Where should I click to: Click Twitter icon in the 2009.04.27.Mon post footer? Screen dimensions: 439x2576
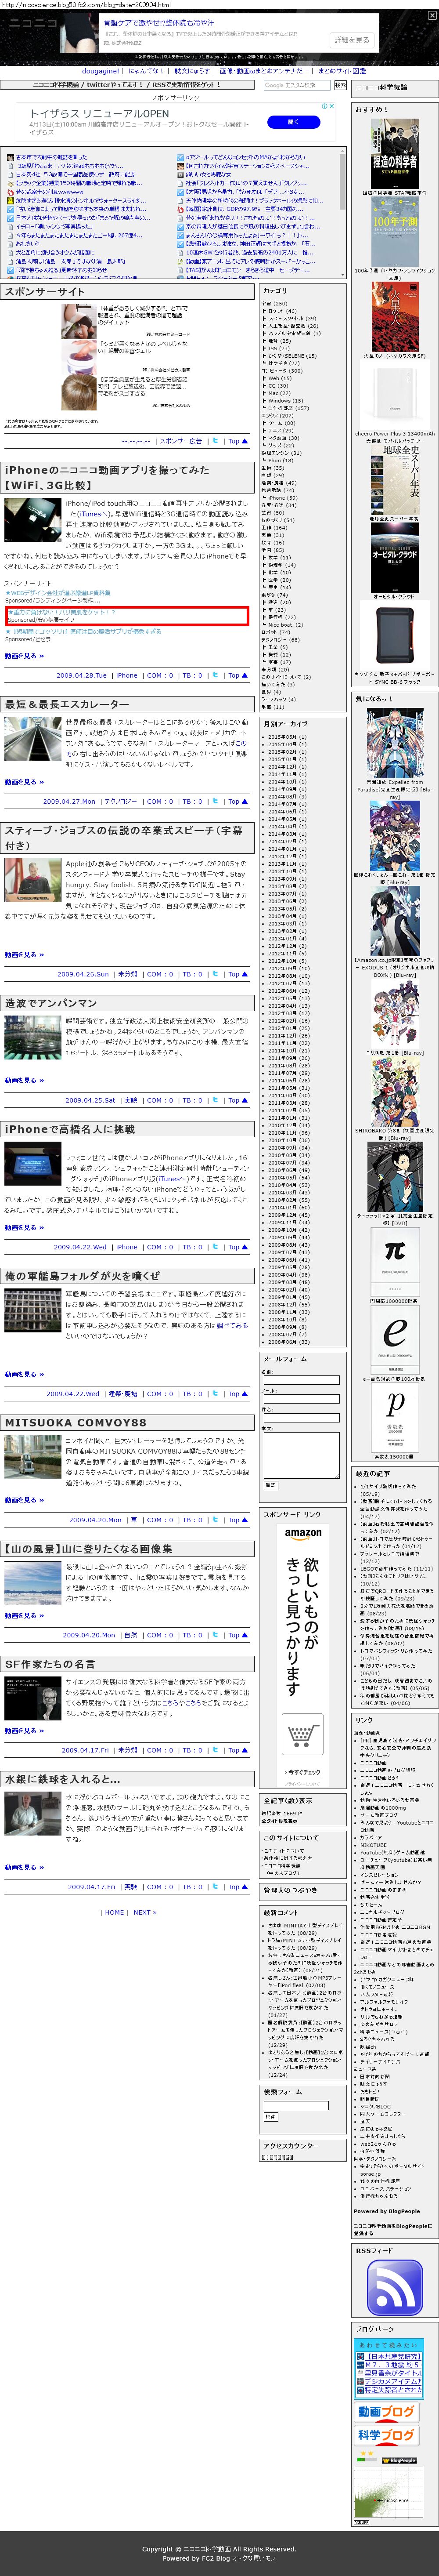(215, 801)
